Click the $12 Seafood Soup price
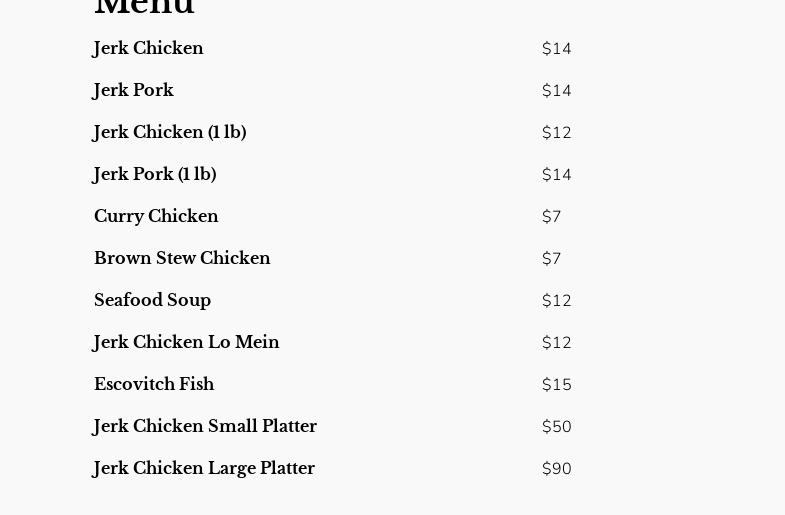Image resolution: width=785 pixels, height=515 pixels. (x=557, y=301)
